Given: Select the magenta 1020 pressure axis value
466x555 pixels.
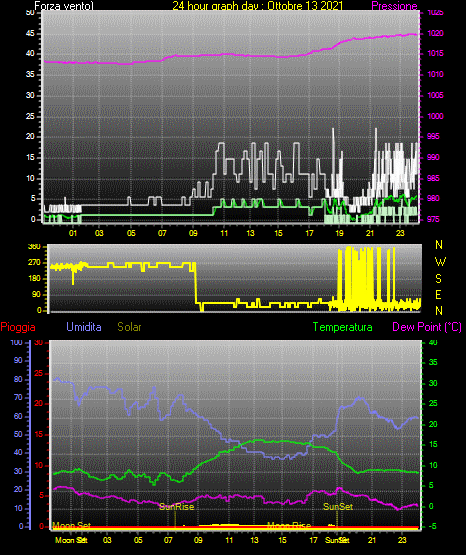Looking at the screenshot, I should [435, 33].
